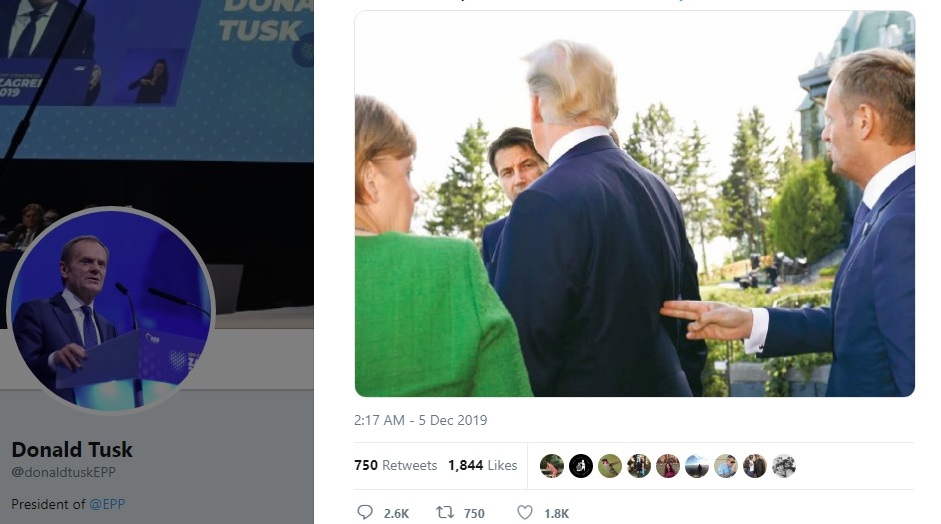Open the fourth liker avatar
Screen dimensions: 941x524
pyautogui.click(x=639, y=466)
